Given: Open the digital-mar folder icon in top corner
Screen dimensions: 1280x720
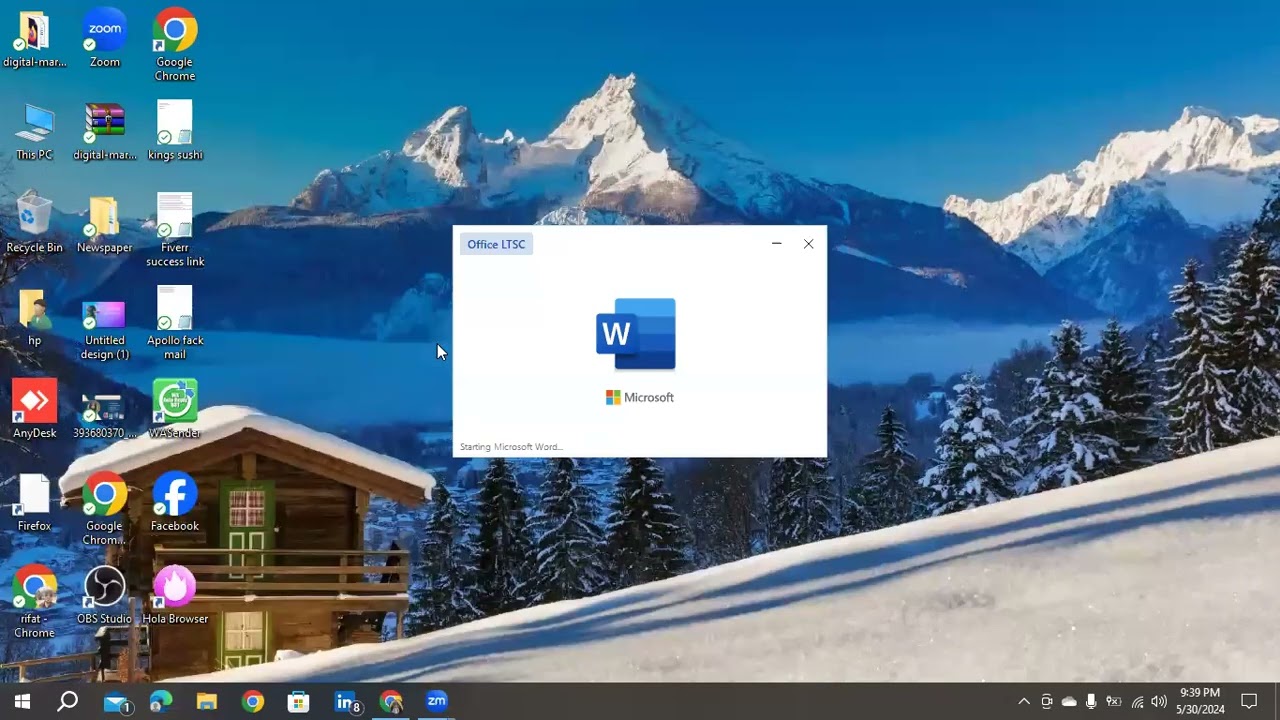Looking at the screenshot, I should [x=34, y=38].
